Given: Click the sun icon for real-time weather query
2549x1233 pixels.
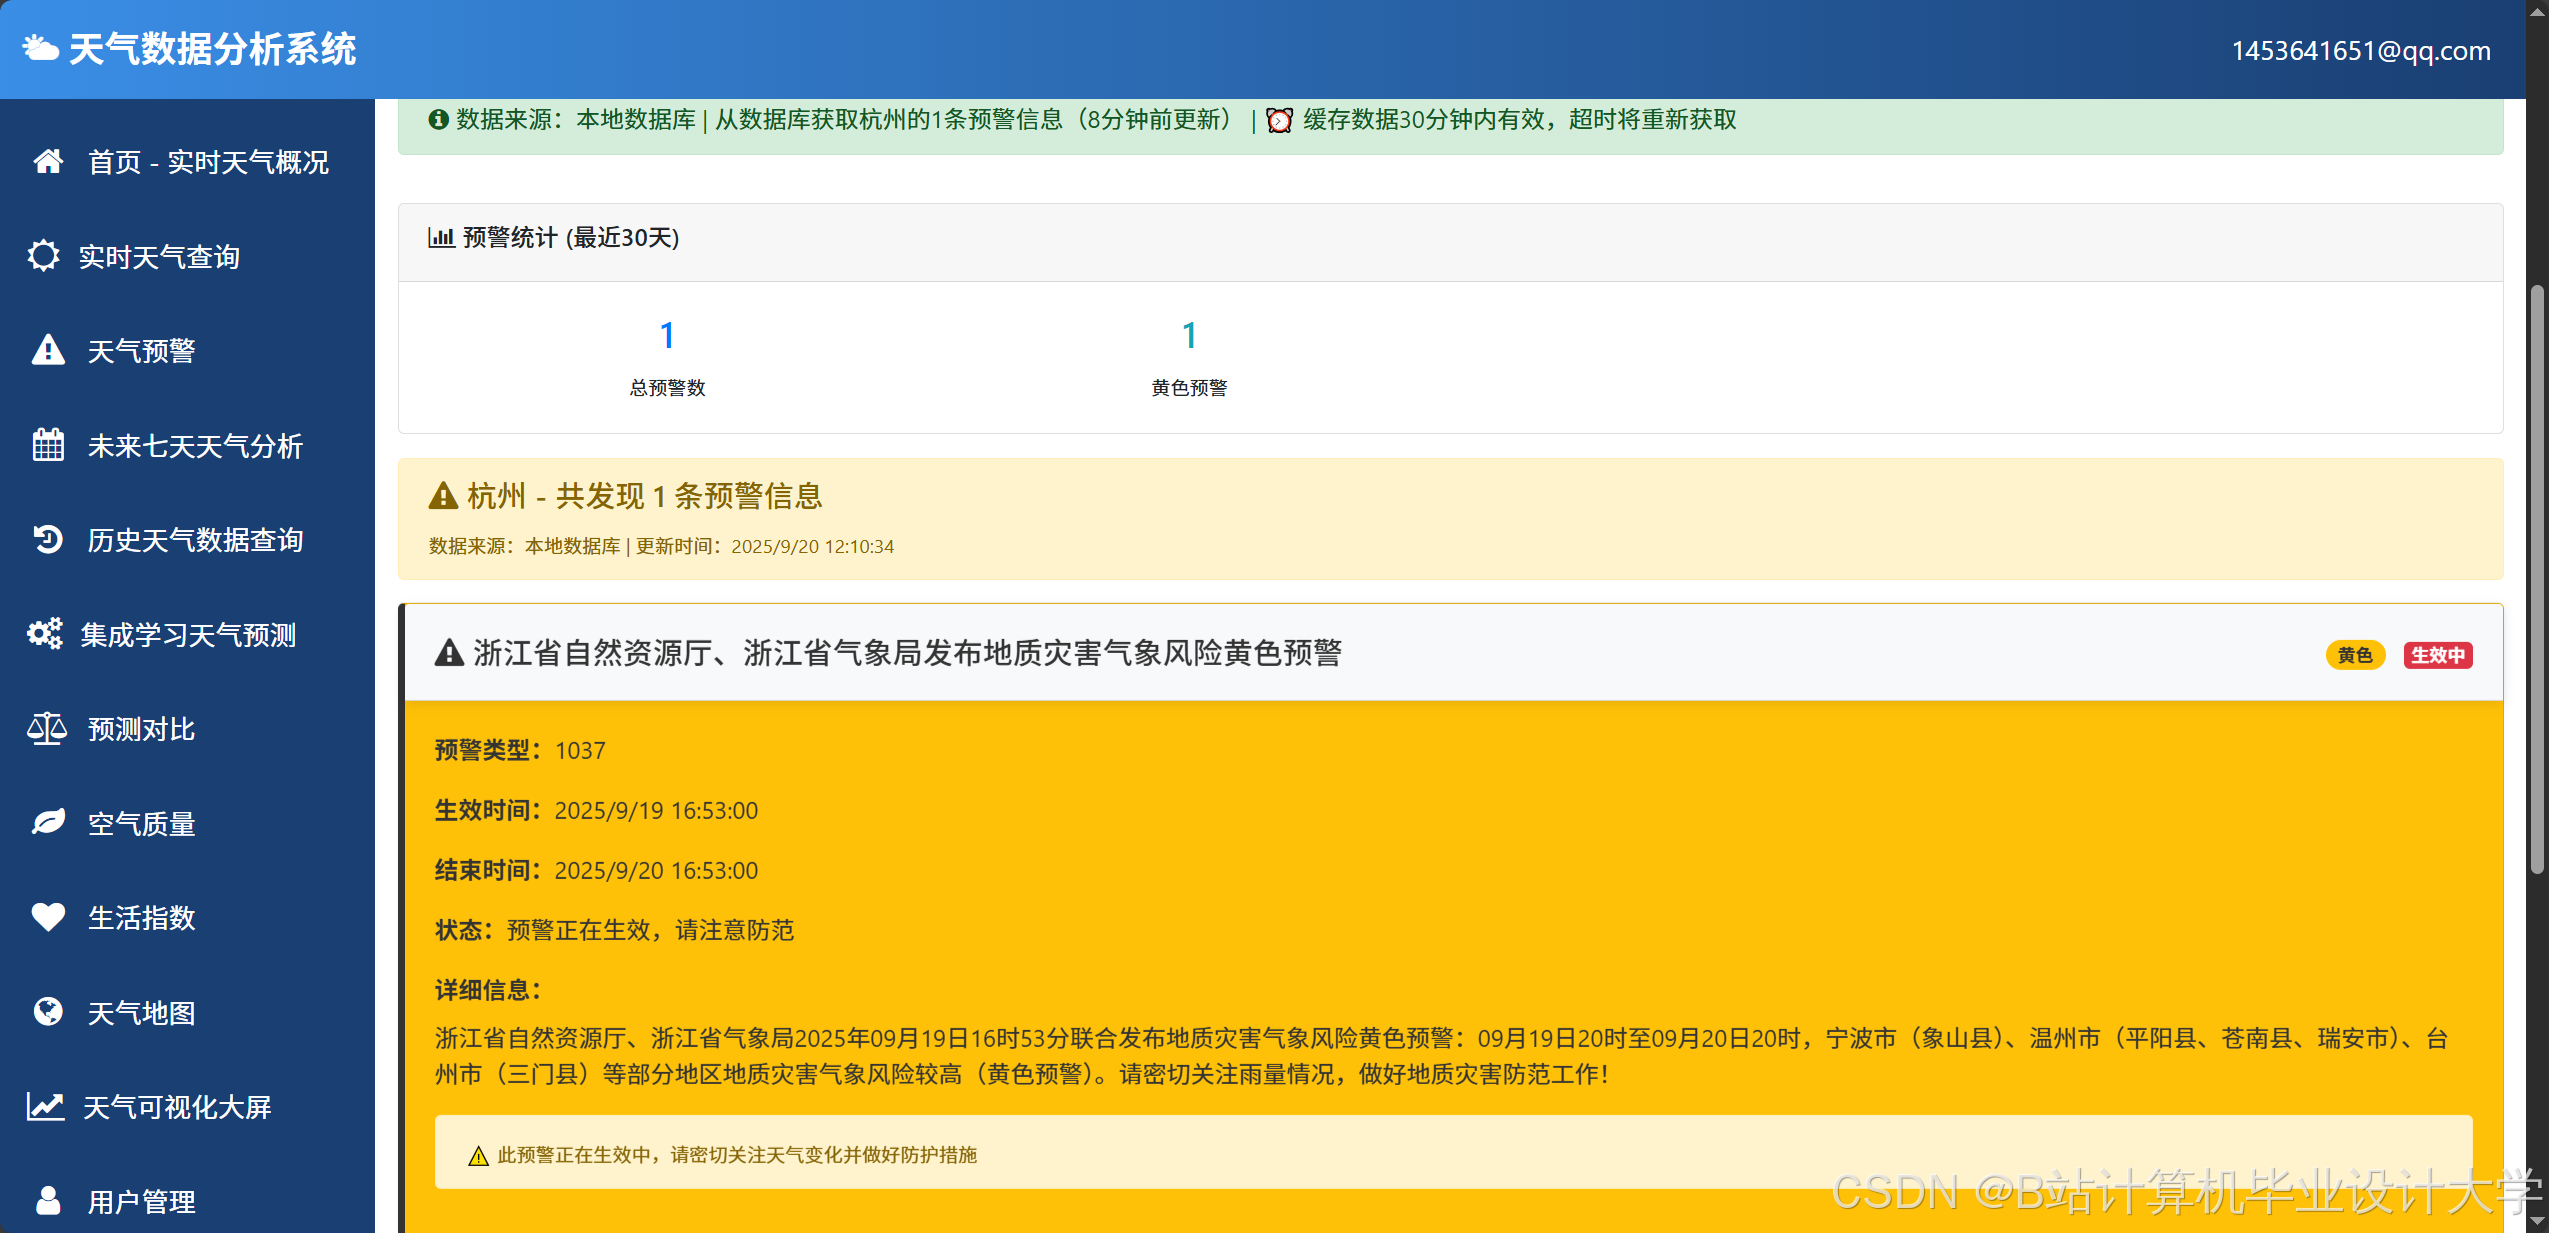Looking at the screenshot, I should point(44,256).
